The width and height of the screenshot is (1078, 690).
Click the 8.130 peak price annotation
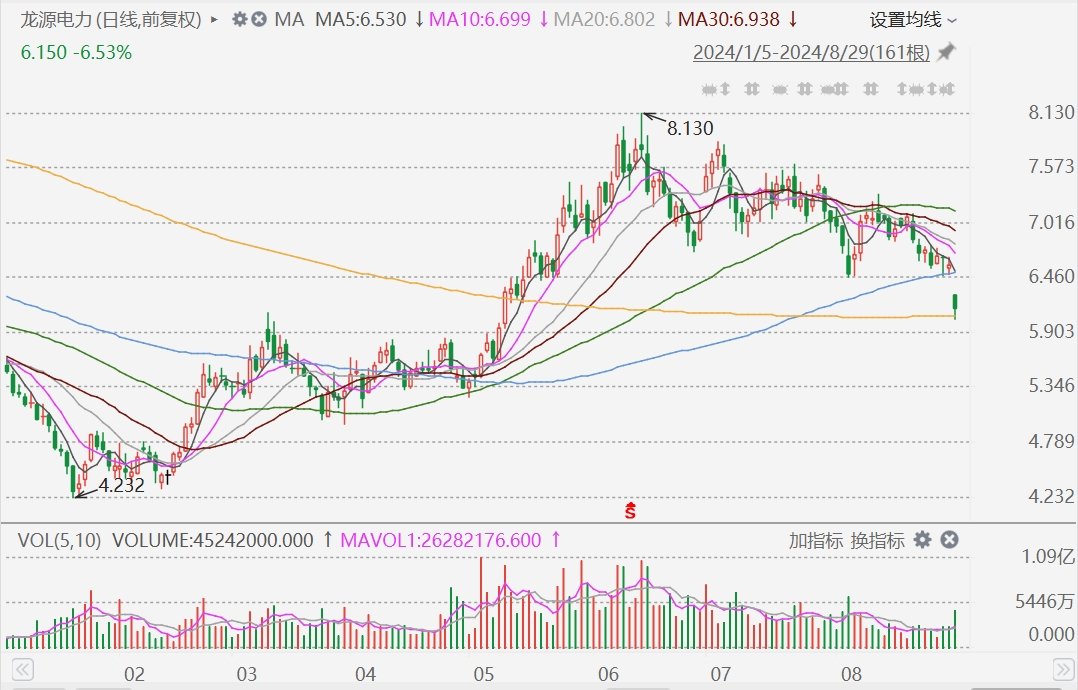tap(689, 128)
